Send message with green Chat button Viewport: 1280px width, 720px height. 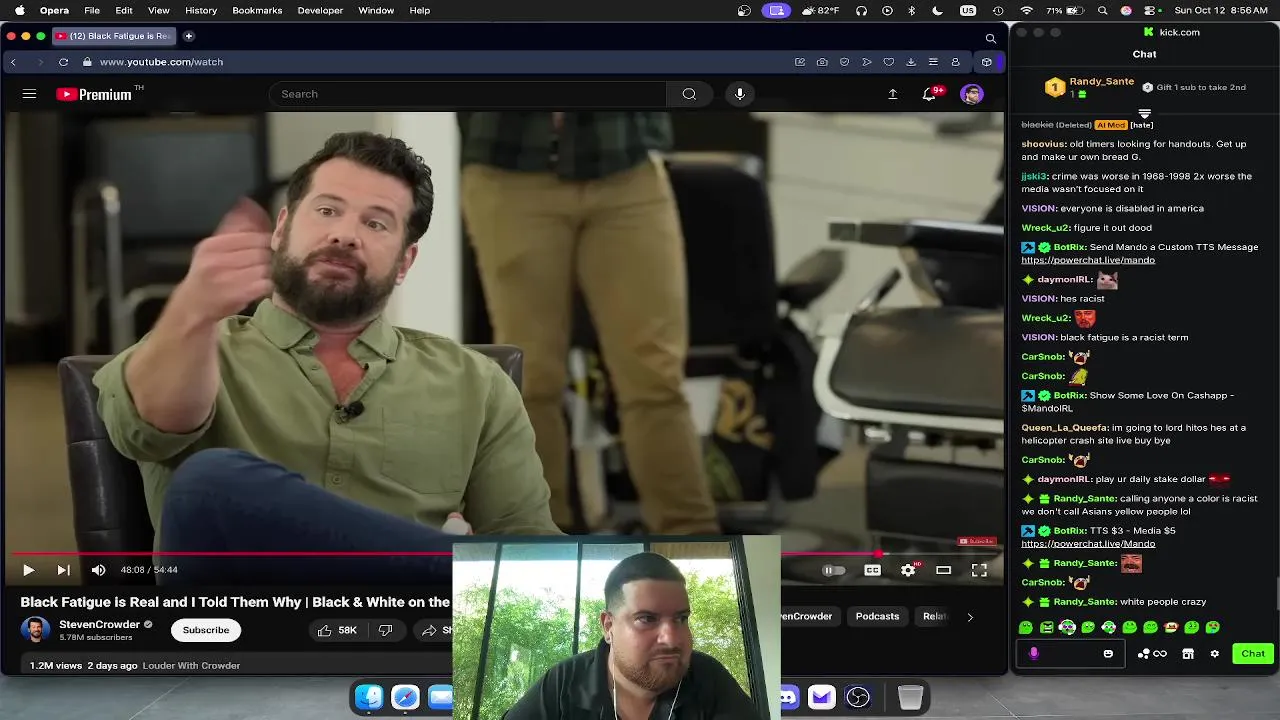pyautogui.click(x=1253, y=654)
